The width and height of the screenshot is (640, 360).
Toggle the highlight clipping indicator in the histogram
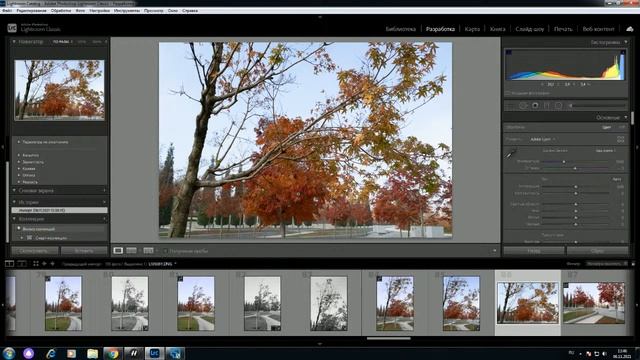point(623,52)
